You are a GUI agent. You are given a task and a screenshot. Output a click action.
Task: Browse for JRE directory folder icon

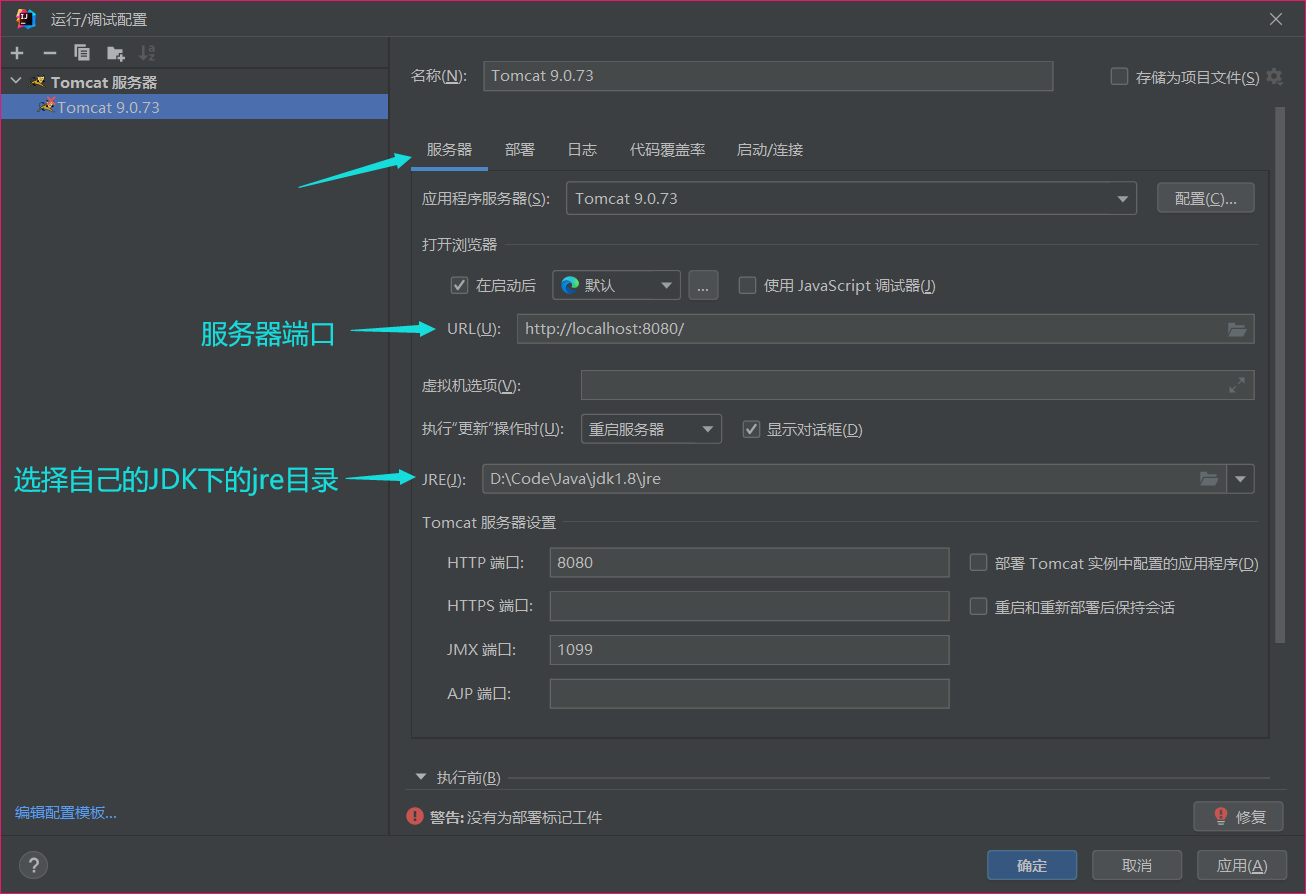pyautogui.click(x=1209, y=479)
